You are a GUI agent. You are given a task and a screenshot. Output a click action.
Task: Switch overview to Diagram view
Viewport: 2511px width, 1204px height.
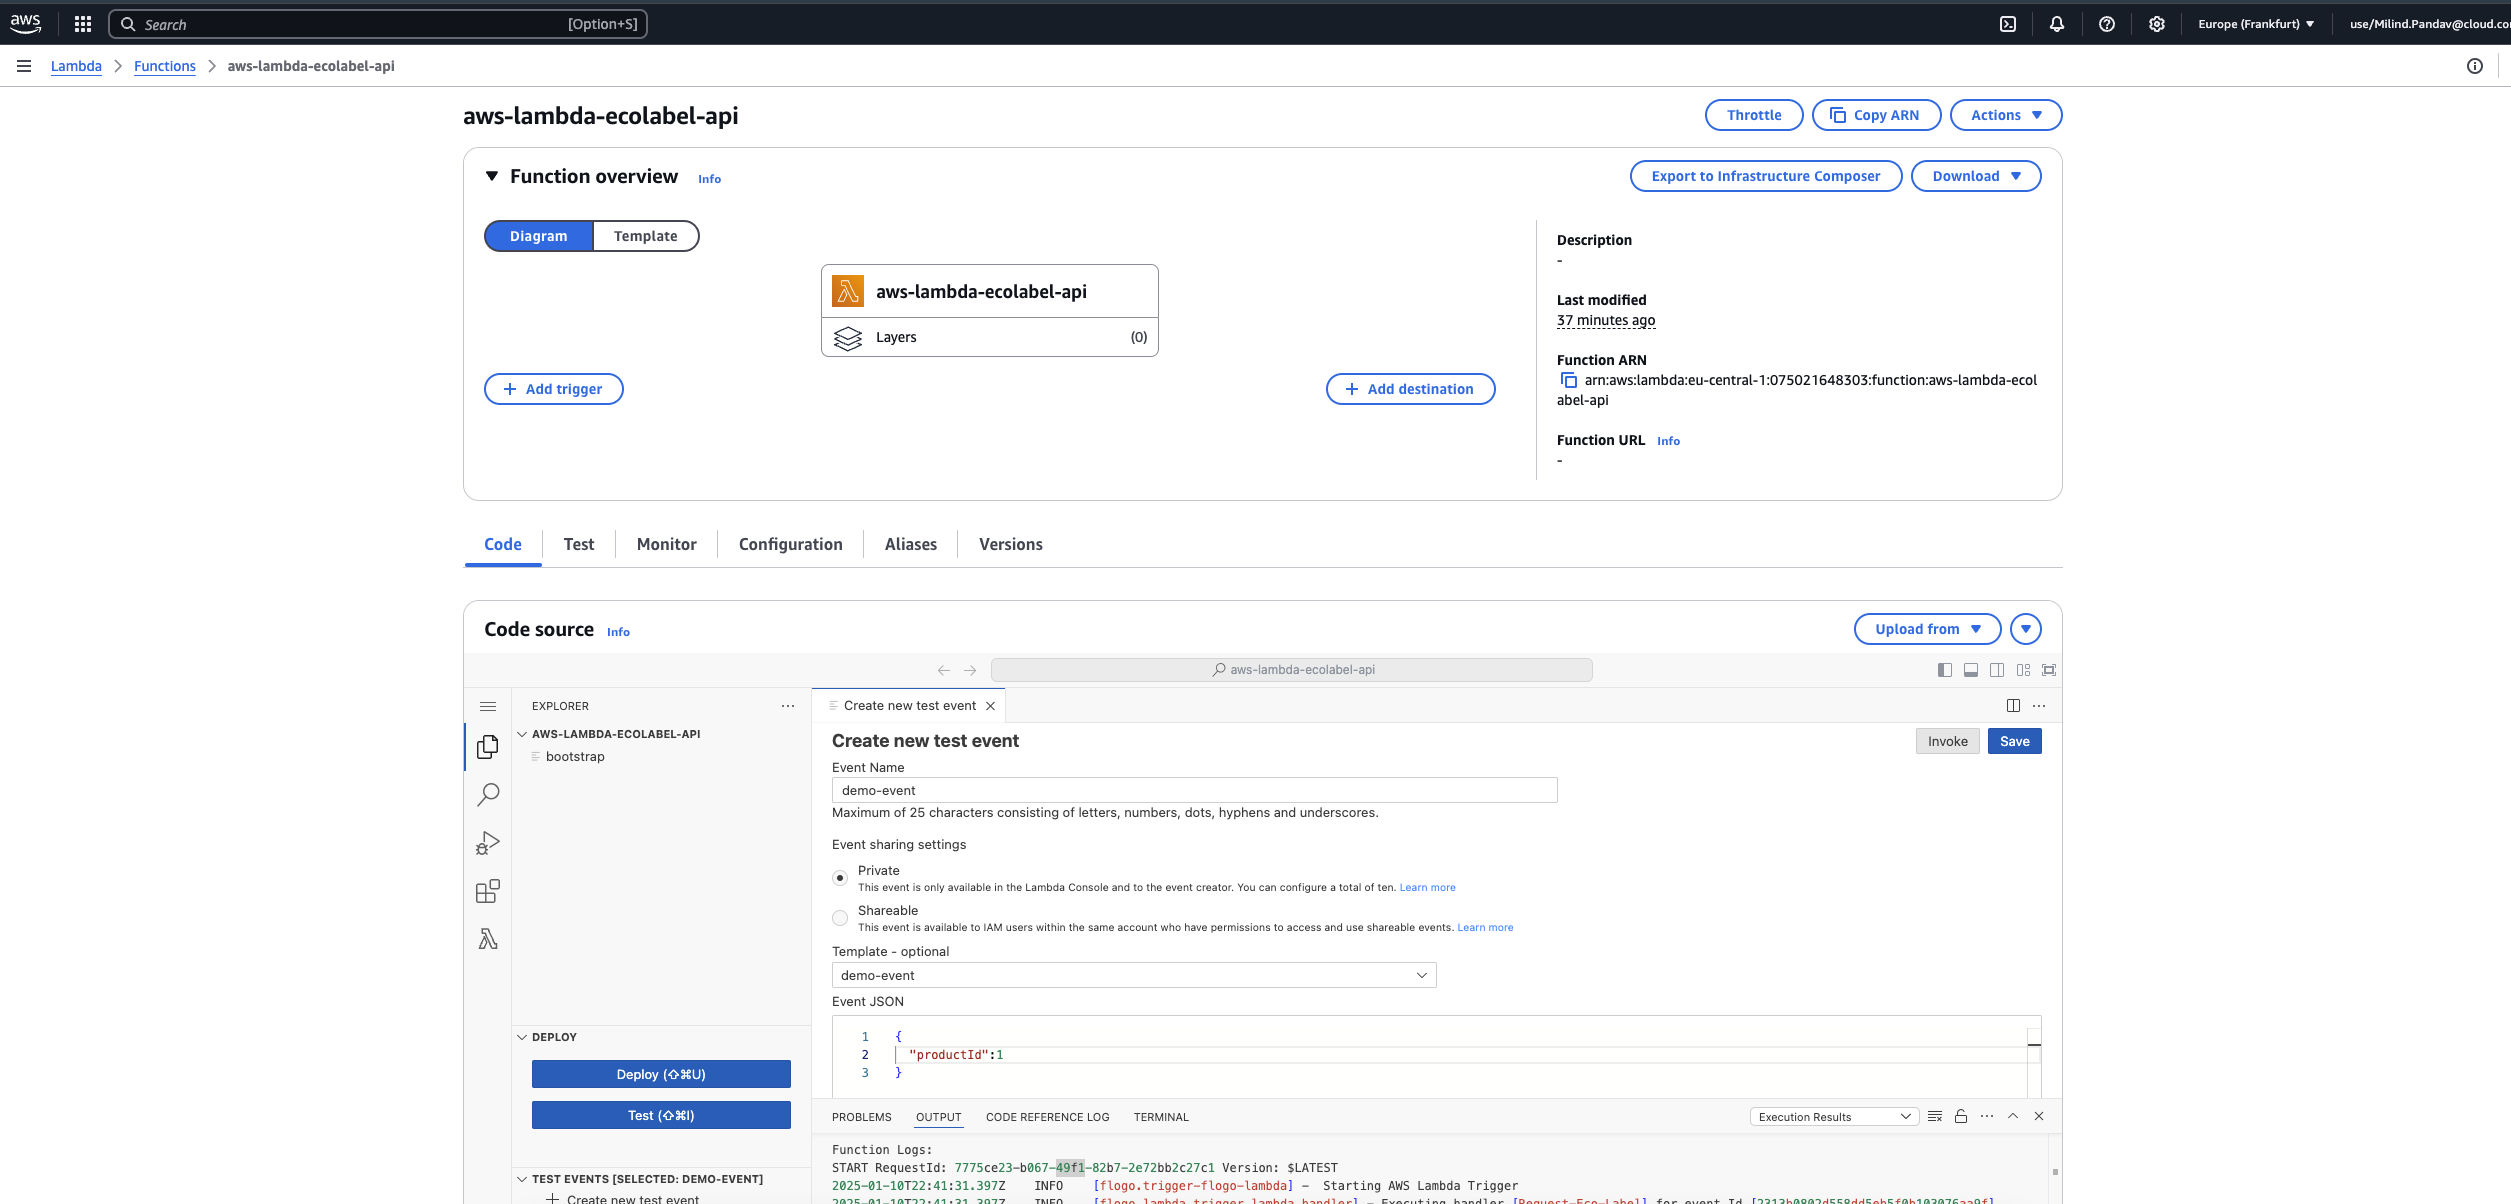click(x=539, y=236)
